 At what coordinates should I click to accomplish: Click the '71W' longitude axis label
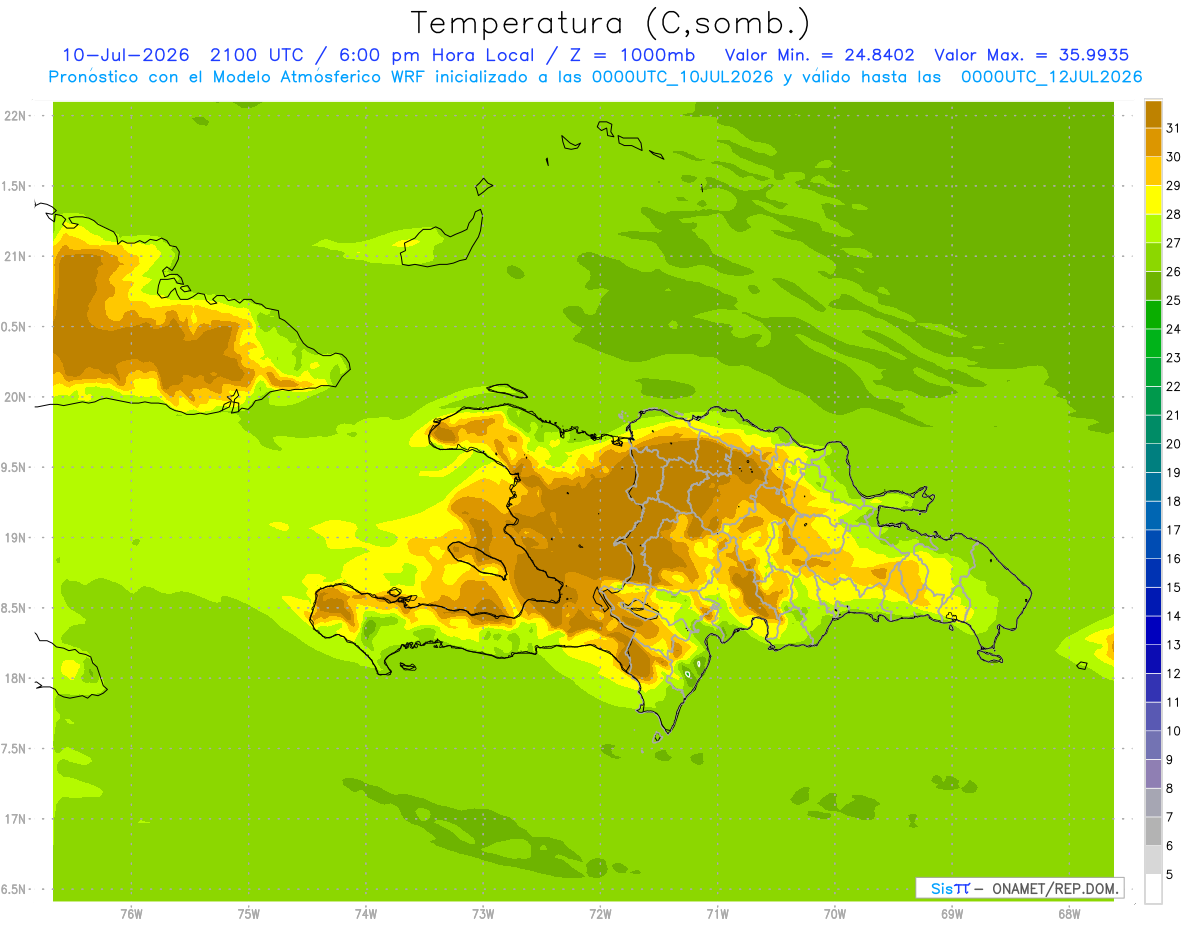pyautogui.click(x=717, y=914)
